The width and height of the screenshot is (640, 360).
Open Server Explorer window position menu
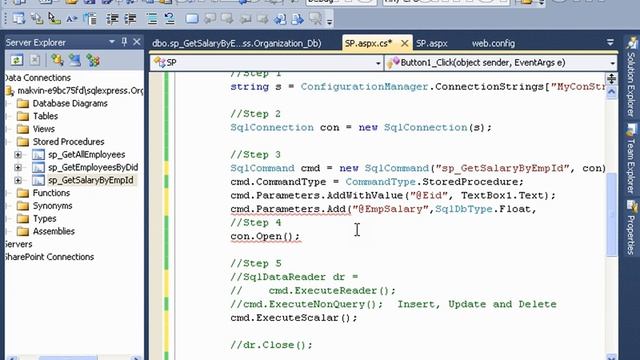pyautogui.click(x=111, y=42)
